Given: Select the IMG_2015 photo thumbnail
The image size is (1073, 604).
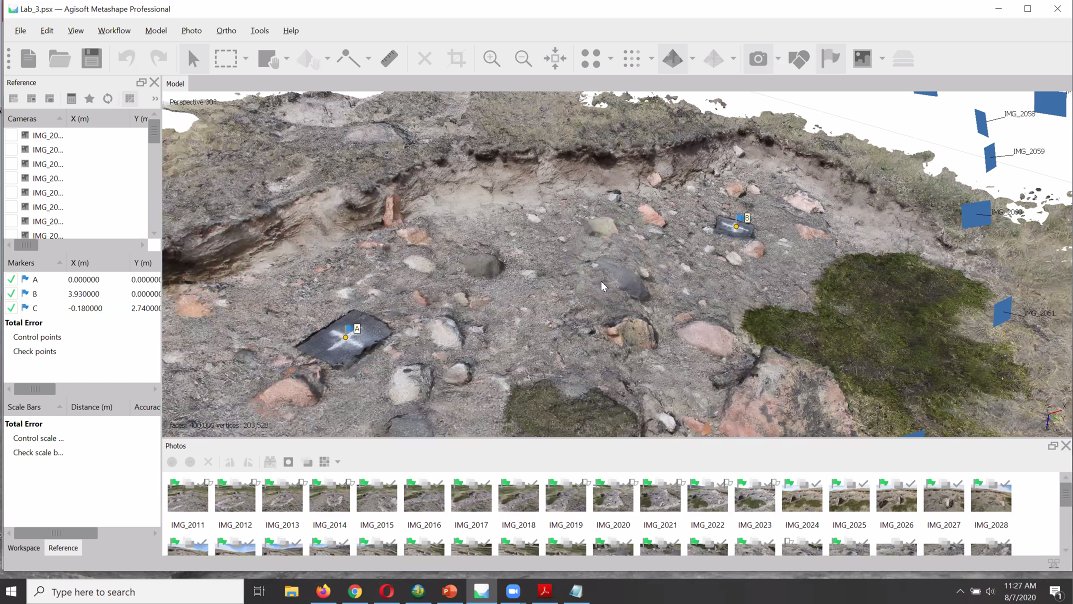Looking at the screenshot, I should (376, 495).
